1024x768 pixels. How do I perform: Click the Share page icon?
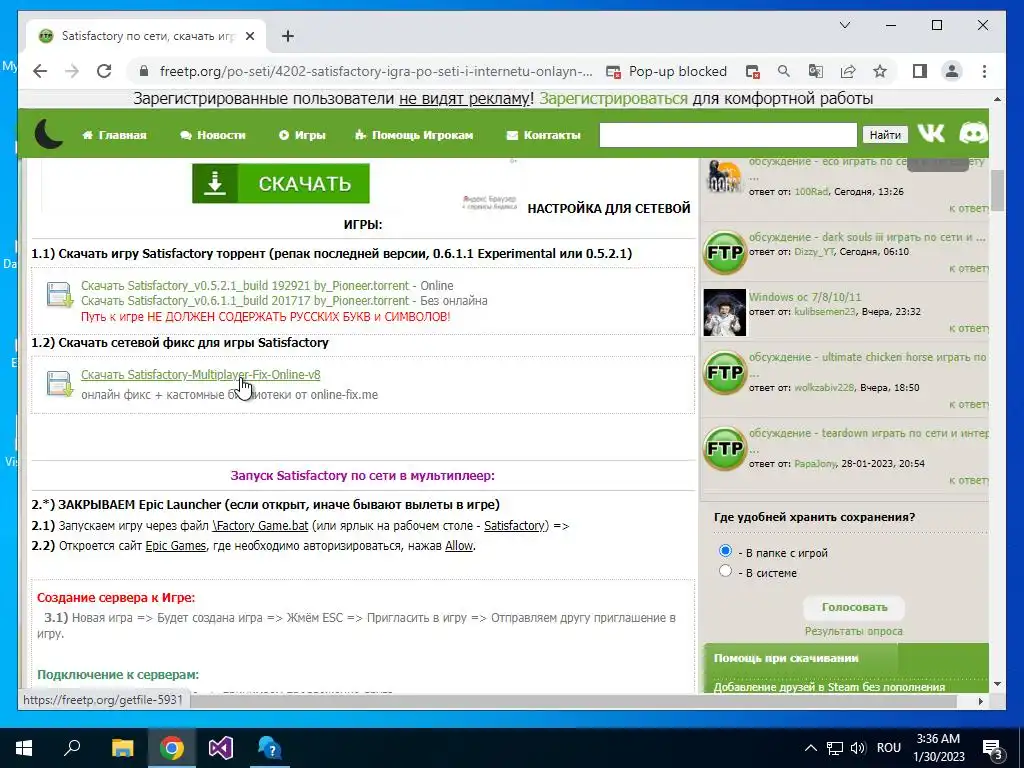point(848,71)
